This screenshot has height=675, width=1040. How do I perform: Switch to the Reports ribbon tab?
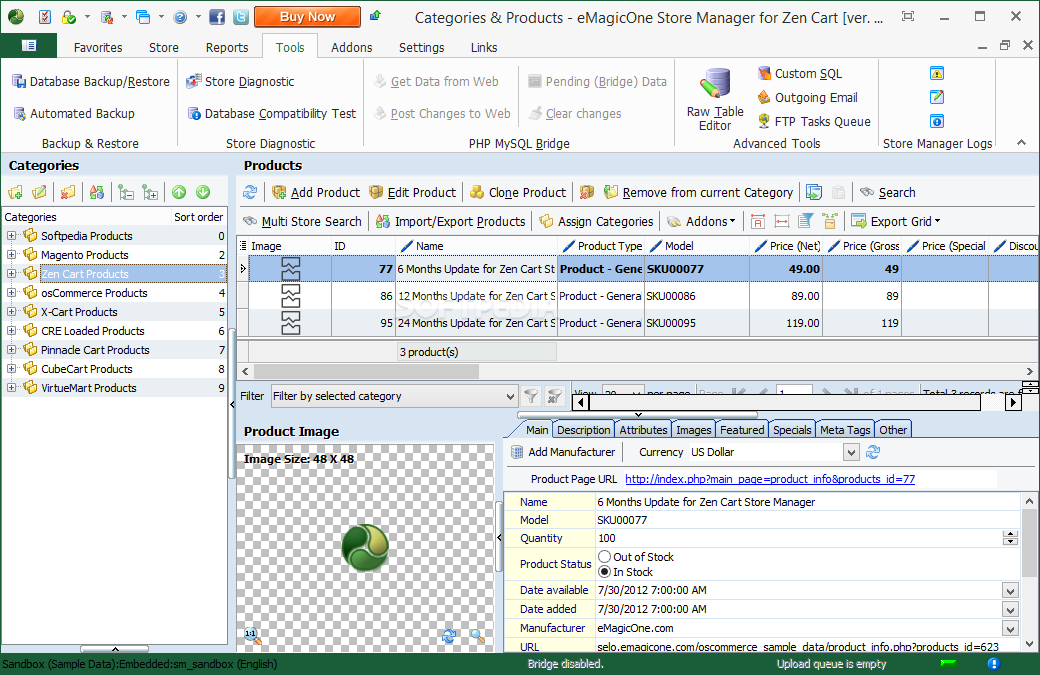227,48
